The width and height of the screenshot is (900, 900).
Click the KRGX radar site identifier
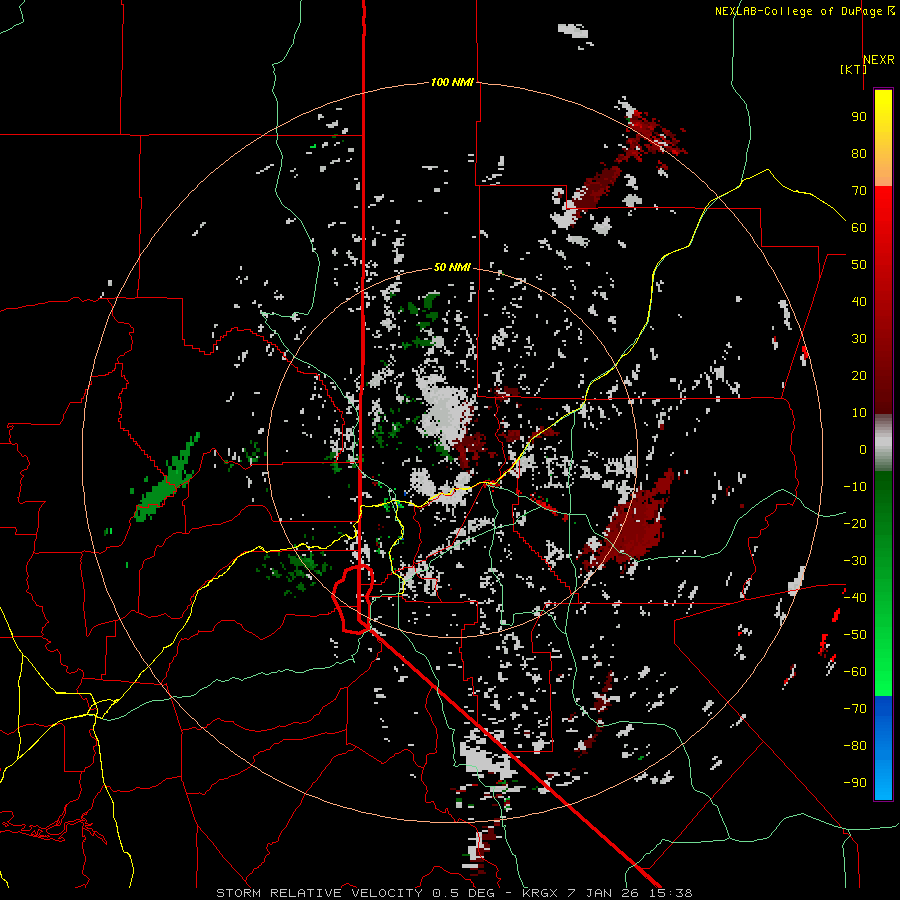click(540, 893)
